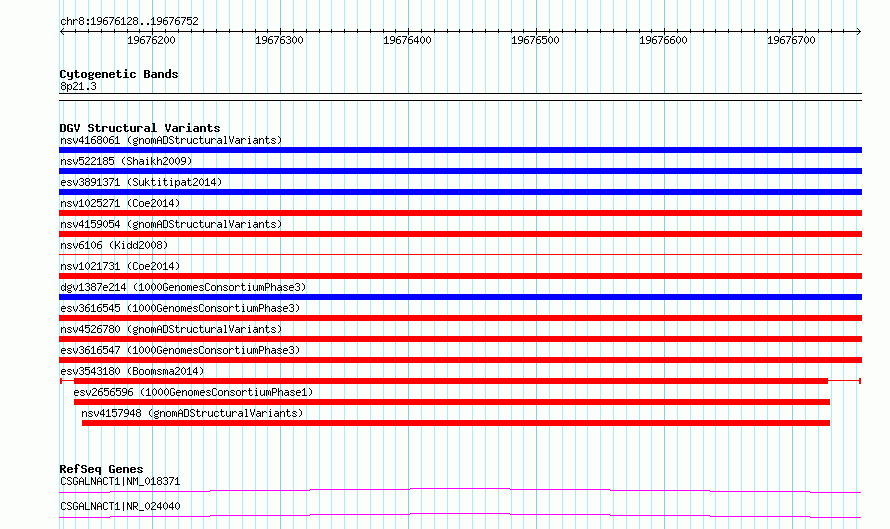890x529 pixels.
Task: Click blue bar under dgv1387e214
Action: point(460,297)
